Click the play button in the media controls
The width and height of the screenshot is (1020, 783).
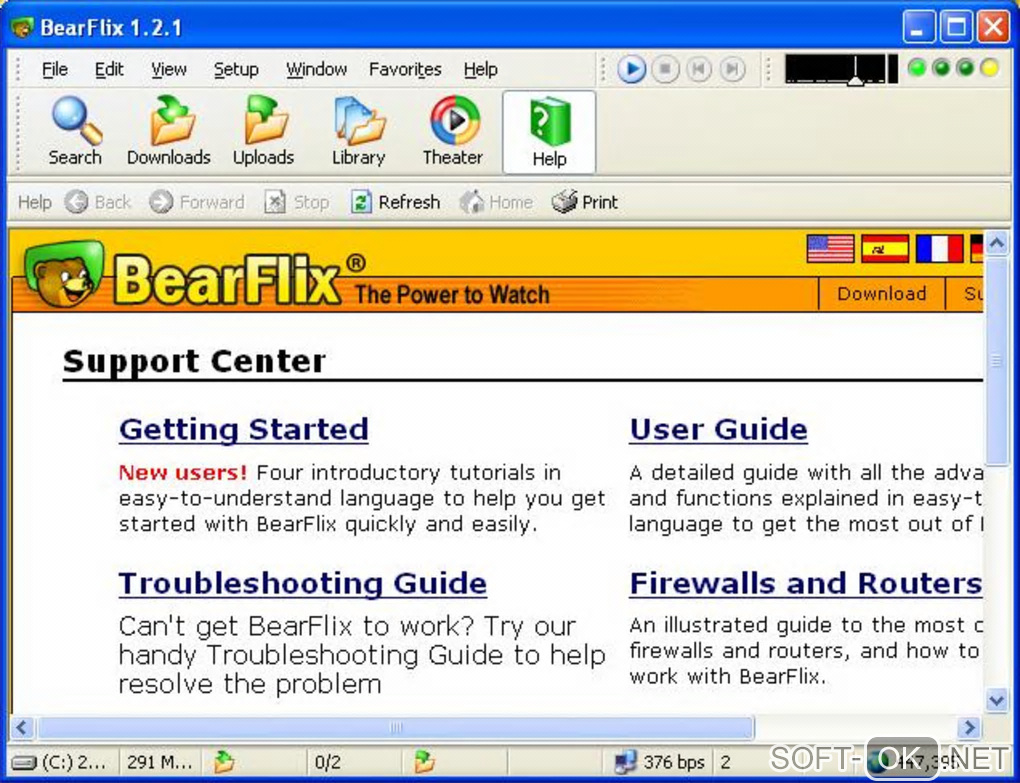click(631, 69)
